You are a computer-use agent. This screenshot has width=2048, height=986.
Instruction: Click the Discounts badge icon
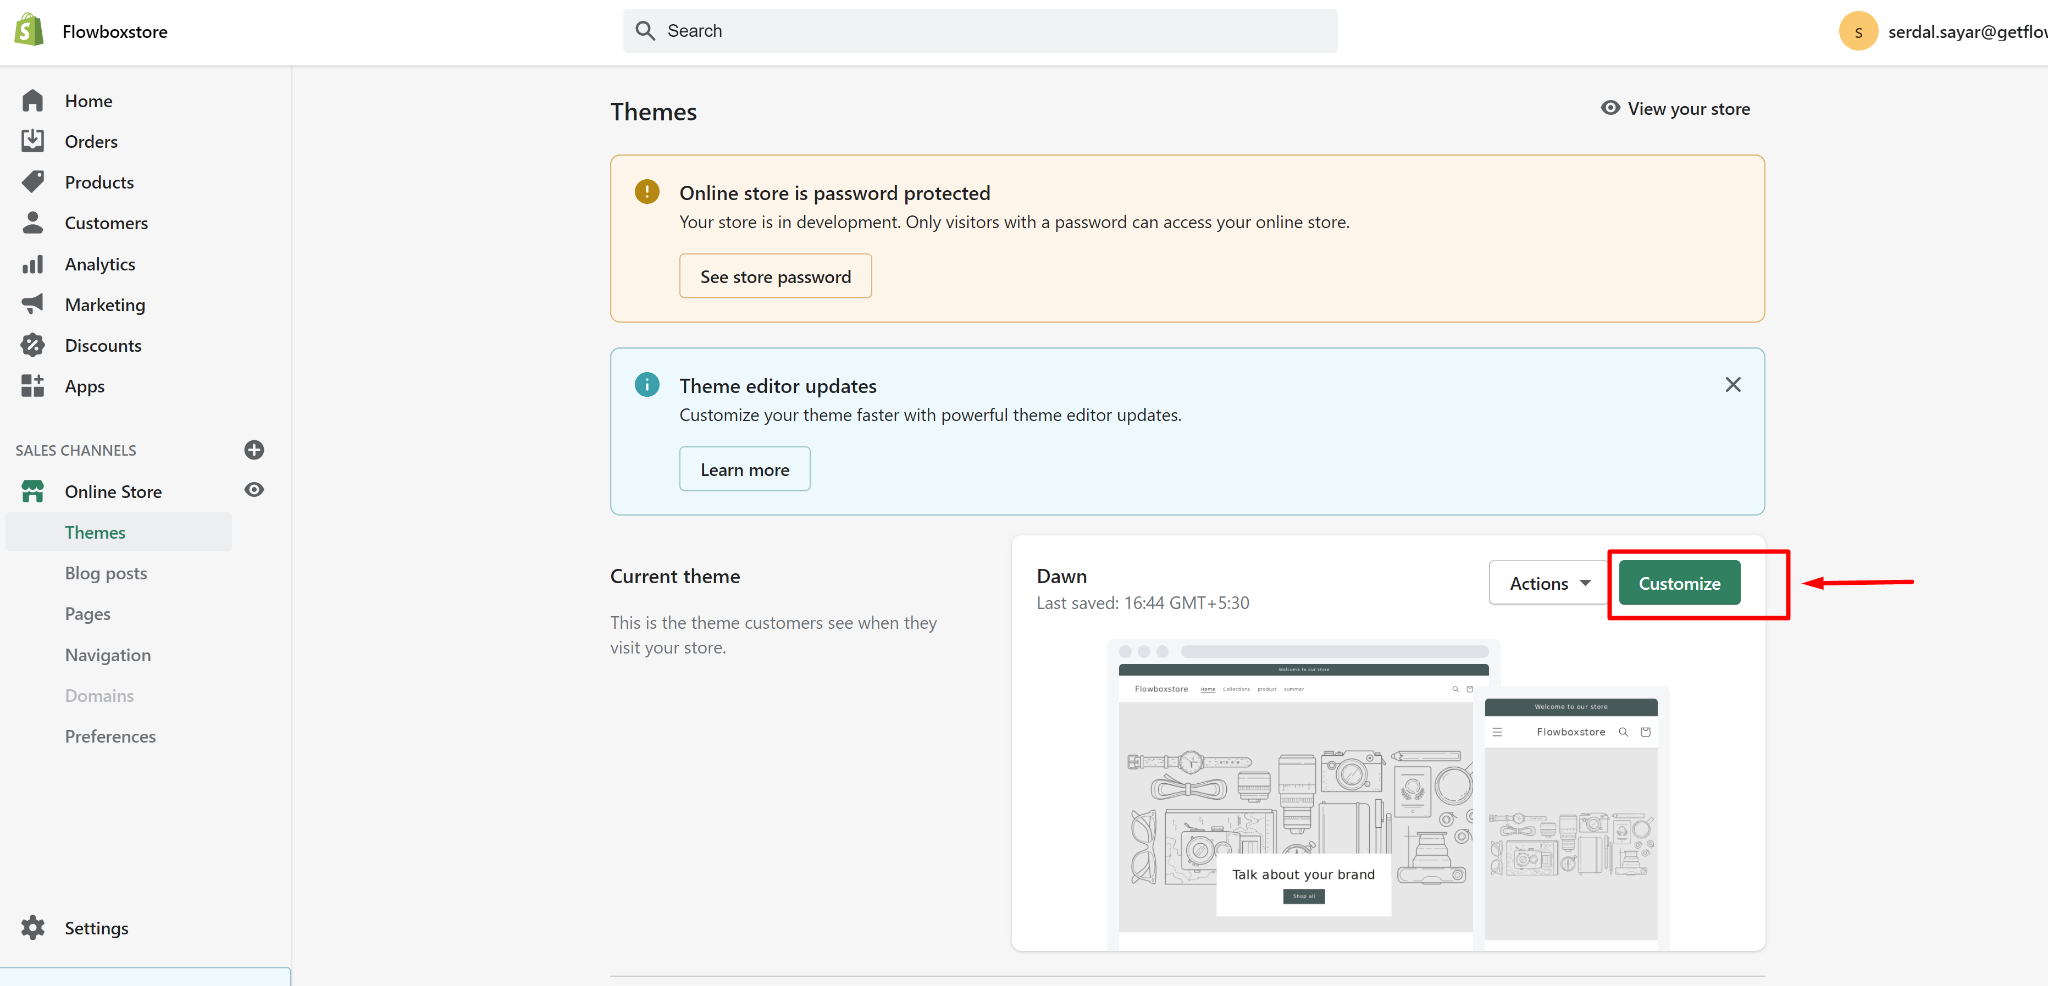click(x=33, y=345)
